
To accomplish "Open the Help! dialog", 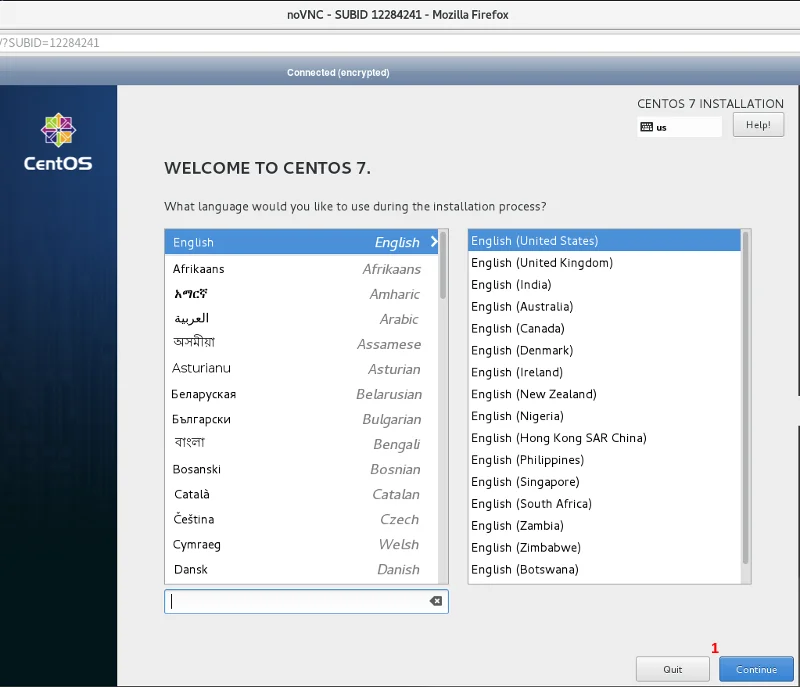I will (x=758, y=125).
